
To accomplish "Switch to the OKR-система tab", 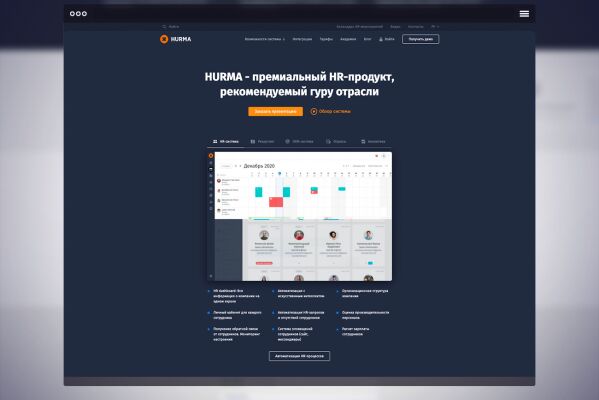I will (x=300, y=141).
